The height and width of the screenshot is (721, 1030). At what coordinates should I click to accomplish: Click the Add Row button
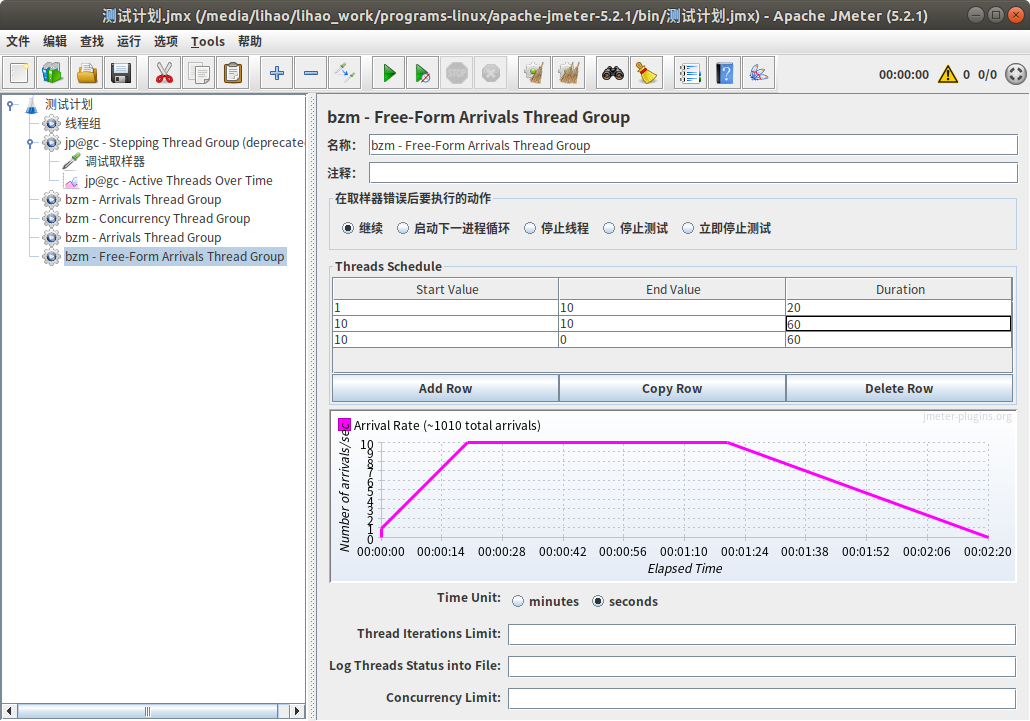445,388
